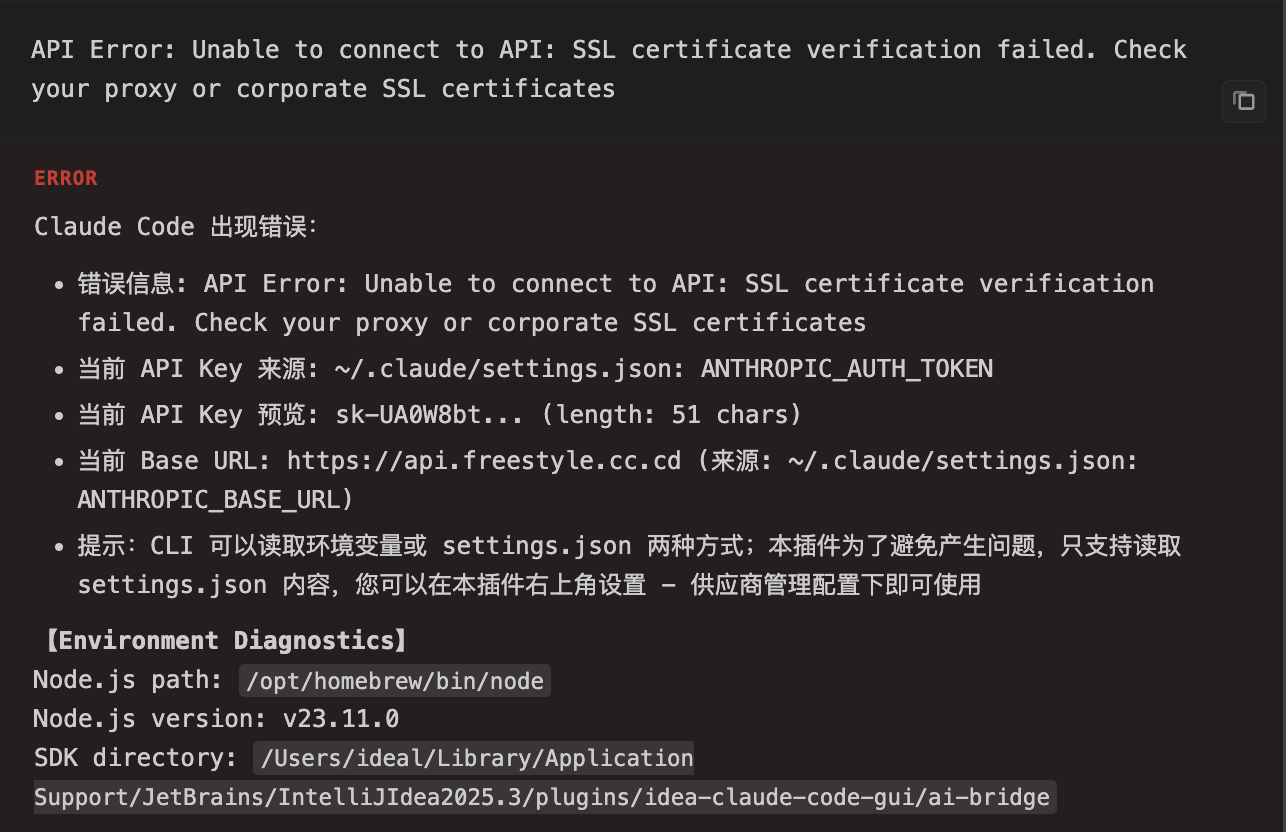Click the 错误信息 bullet item
The width and height of the screenshot is (1286, 832).
[616, 303]
